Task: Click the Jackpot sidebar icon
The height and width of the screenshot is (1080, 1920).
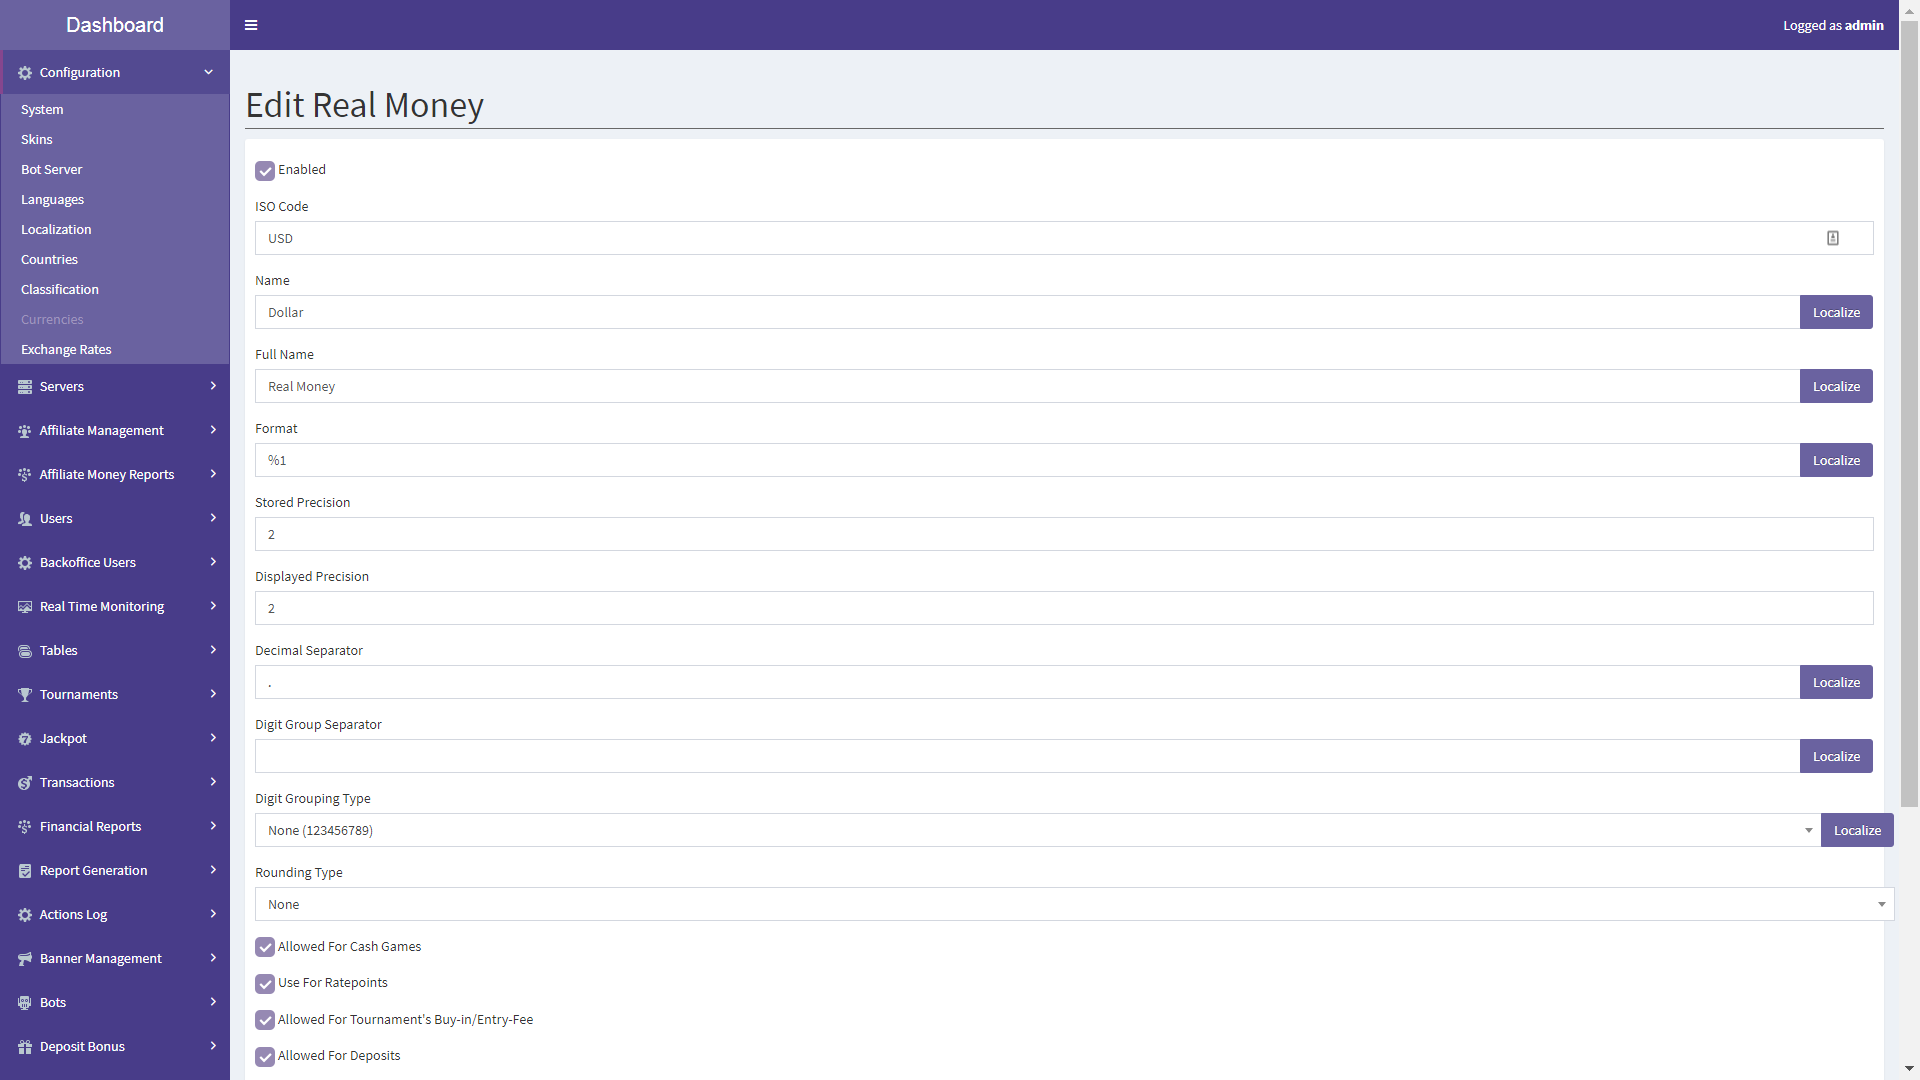Action: pos(25,738)
